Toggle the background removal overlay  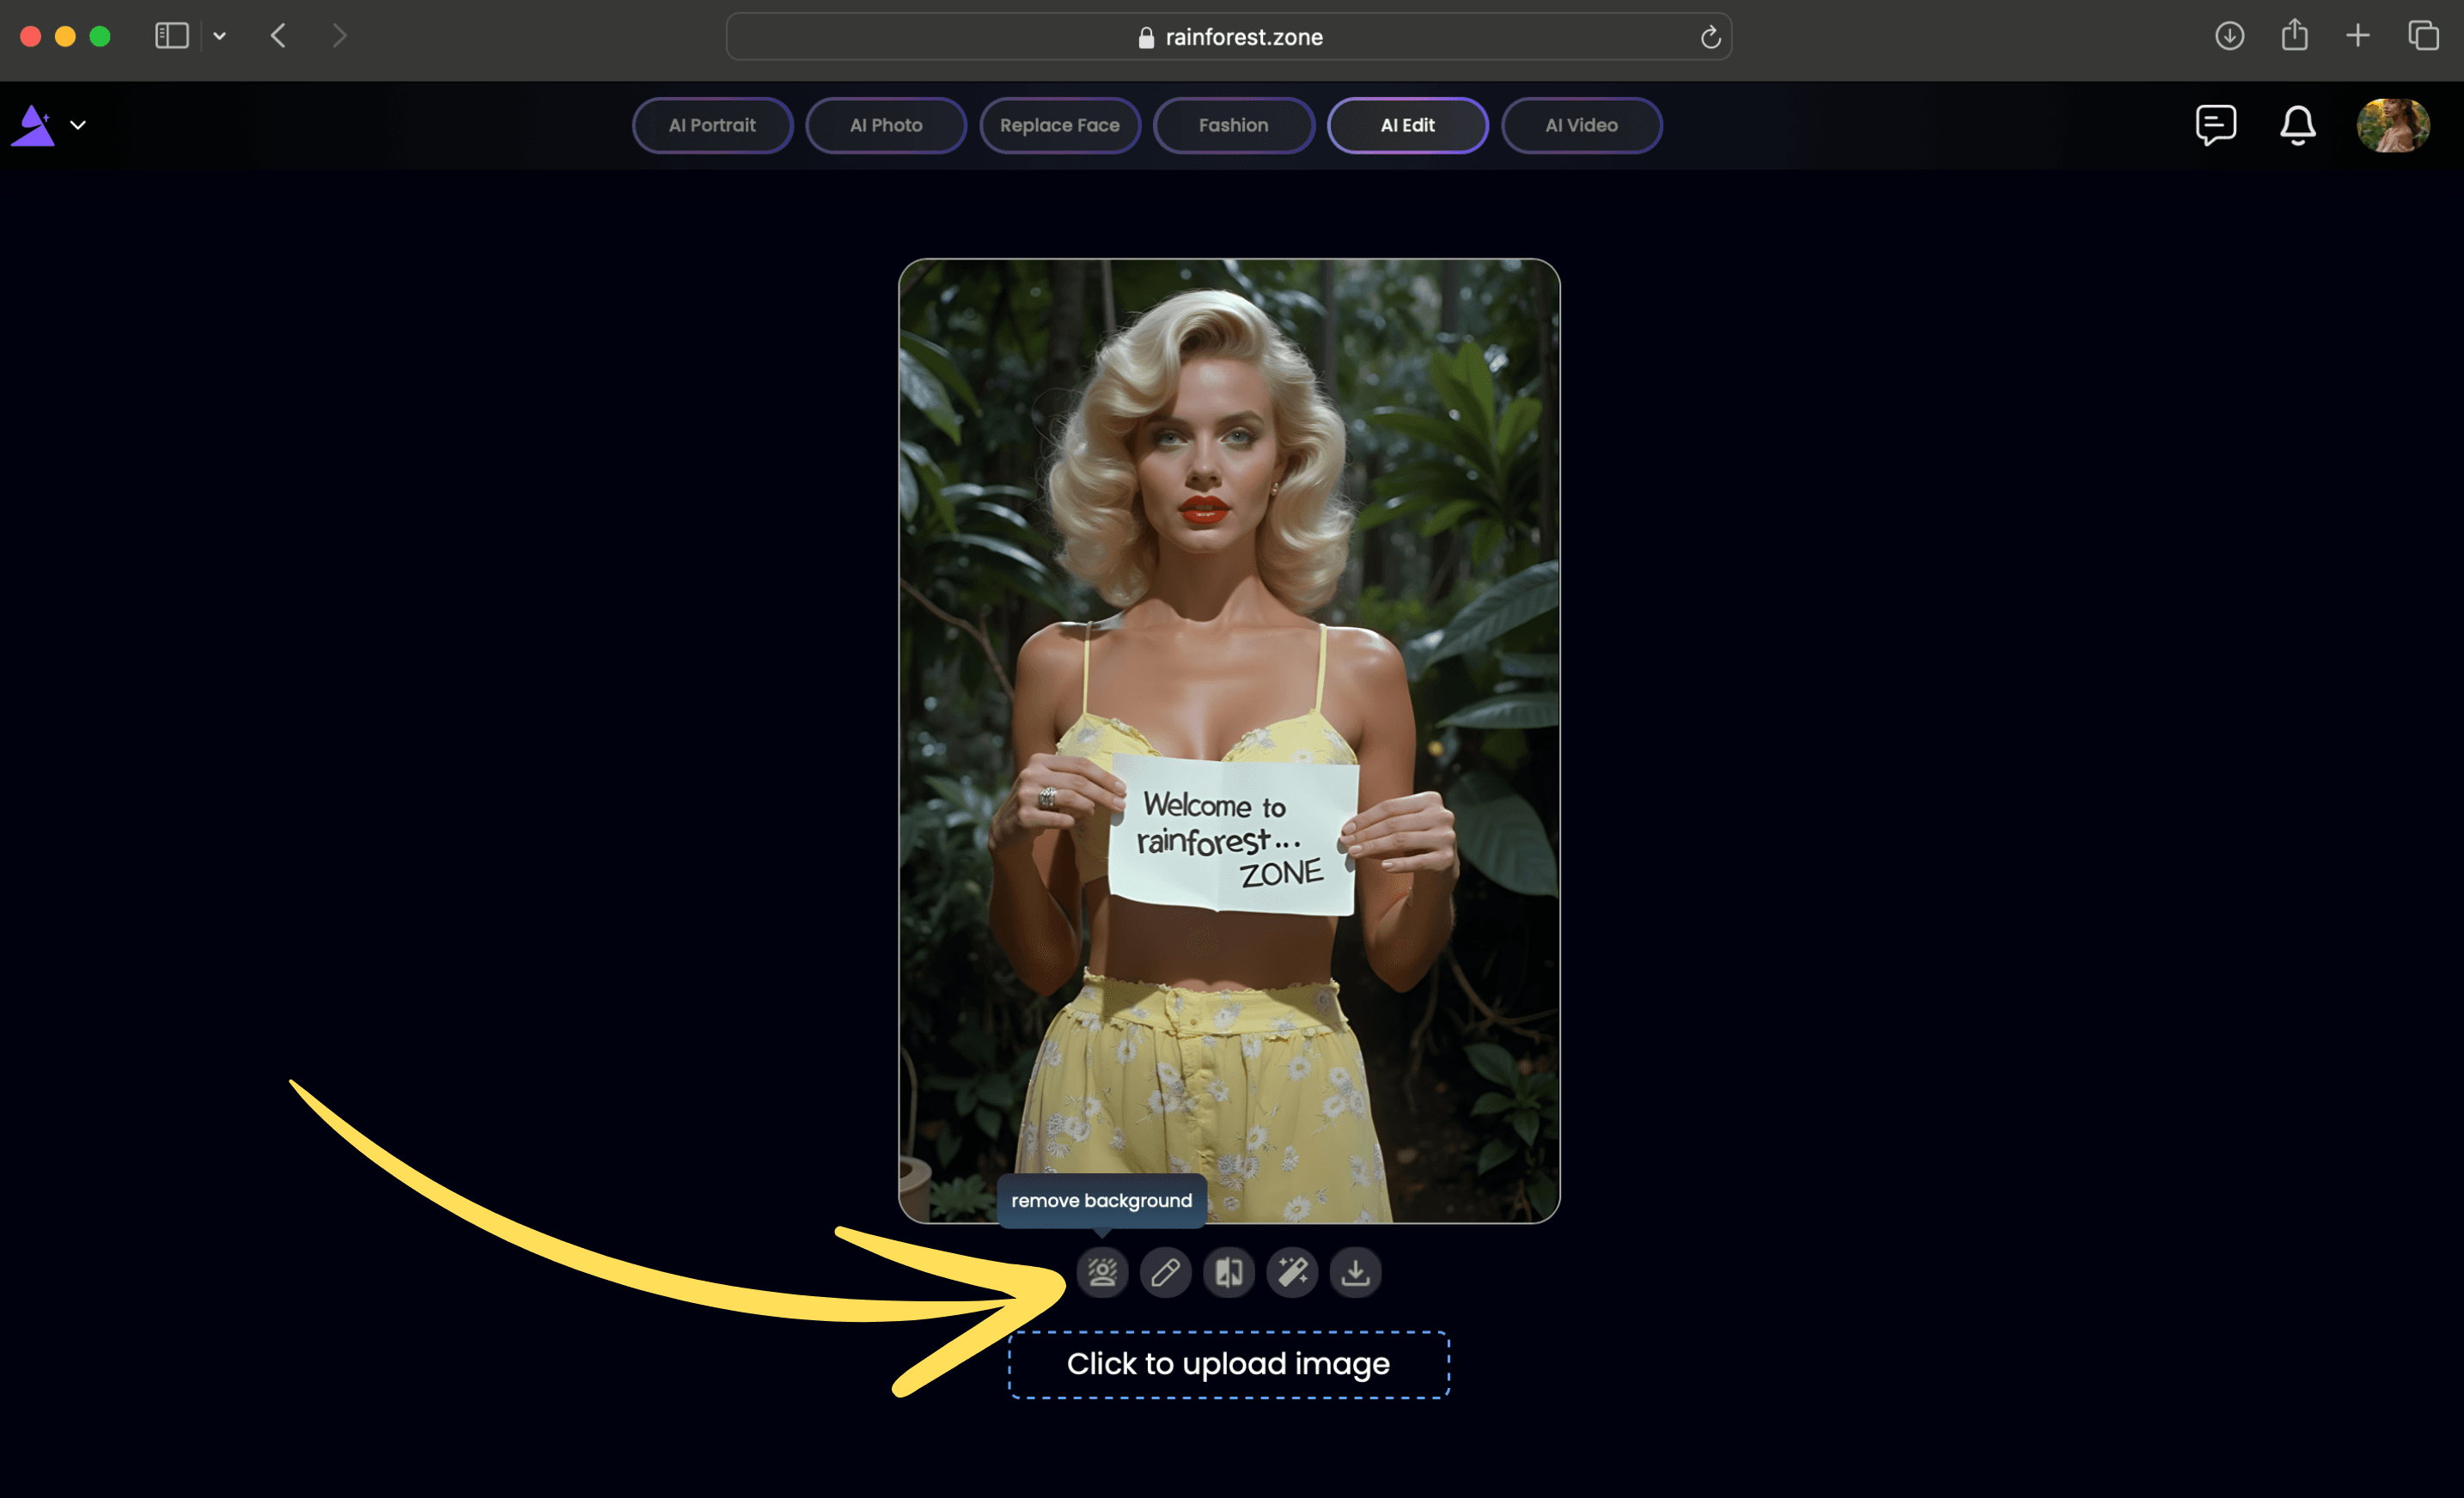pyautogui.click(x=1101, y=1273)
